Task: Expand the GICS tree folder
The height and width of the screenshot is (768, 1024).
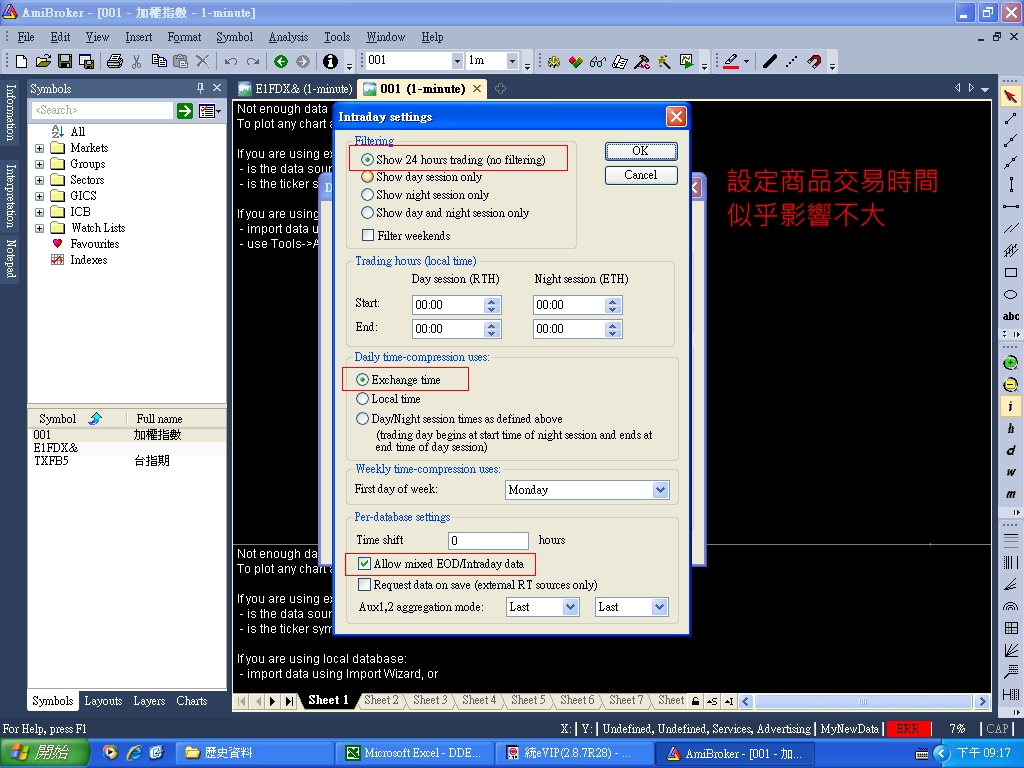Action: pyautogui.click(x=39, y=196)
